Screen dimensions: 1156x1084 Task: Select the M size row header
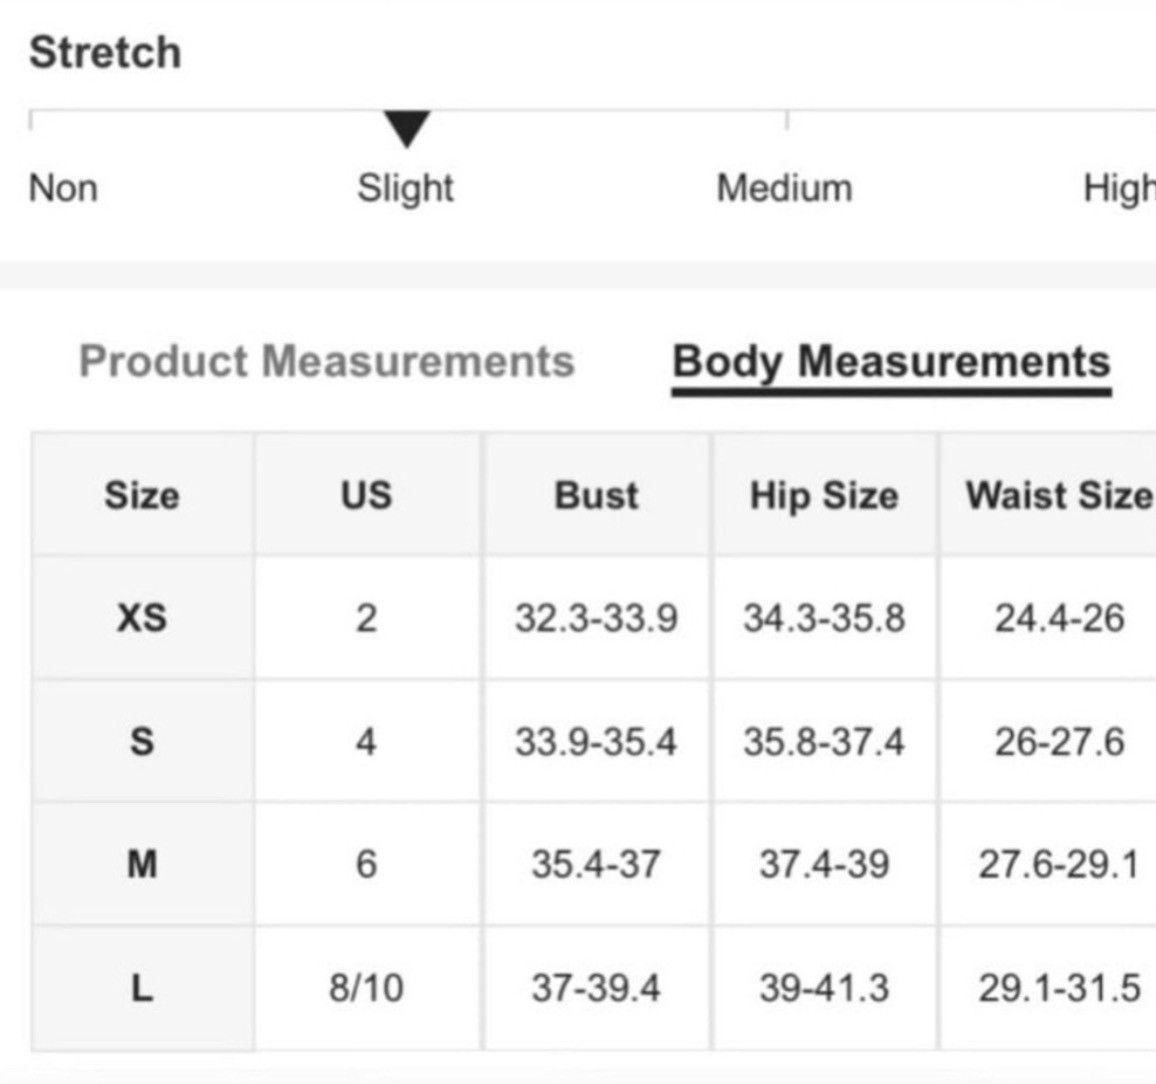(x=143, y=864)
